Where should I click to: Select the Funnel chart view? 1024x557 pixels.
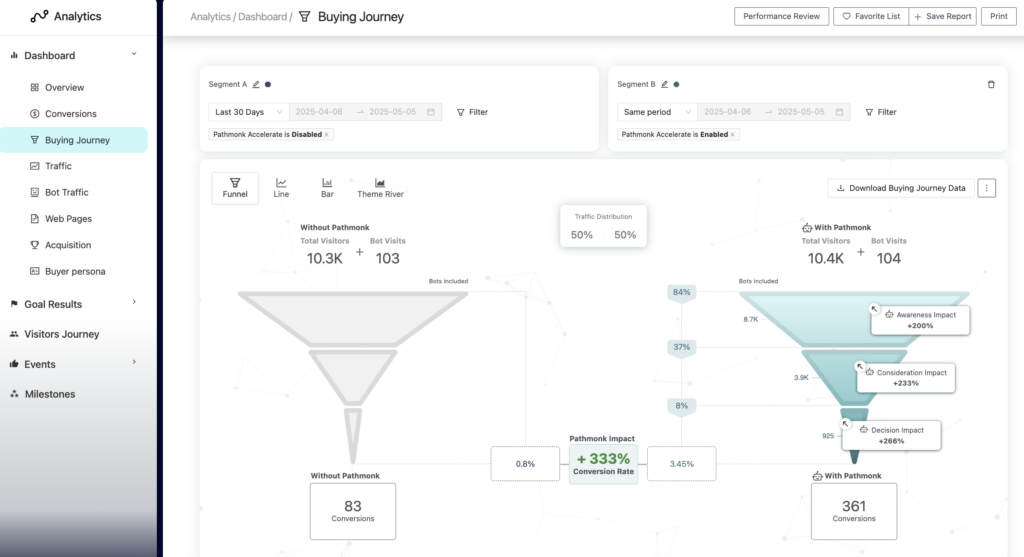click(235, 188)
